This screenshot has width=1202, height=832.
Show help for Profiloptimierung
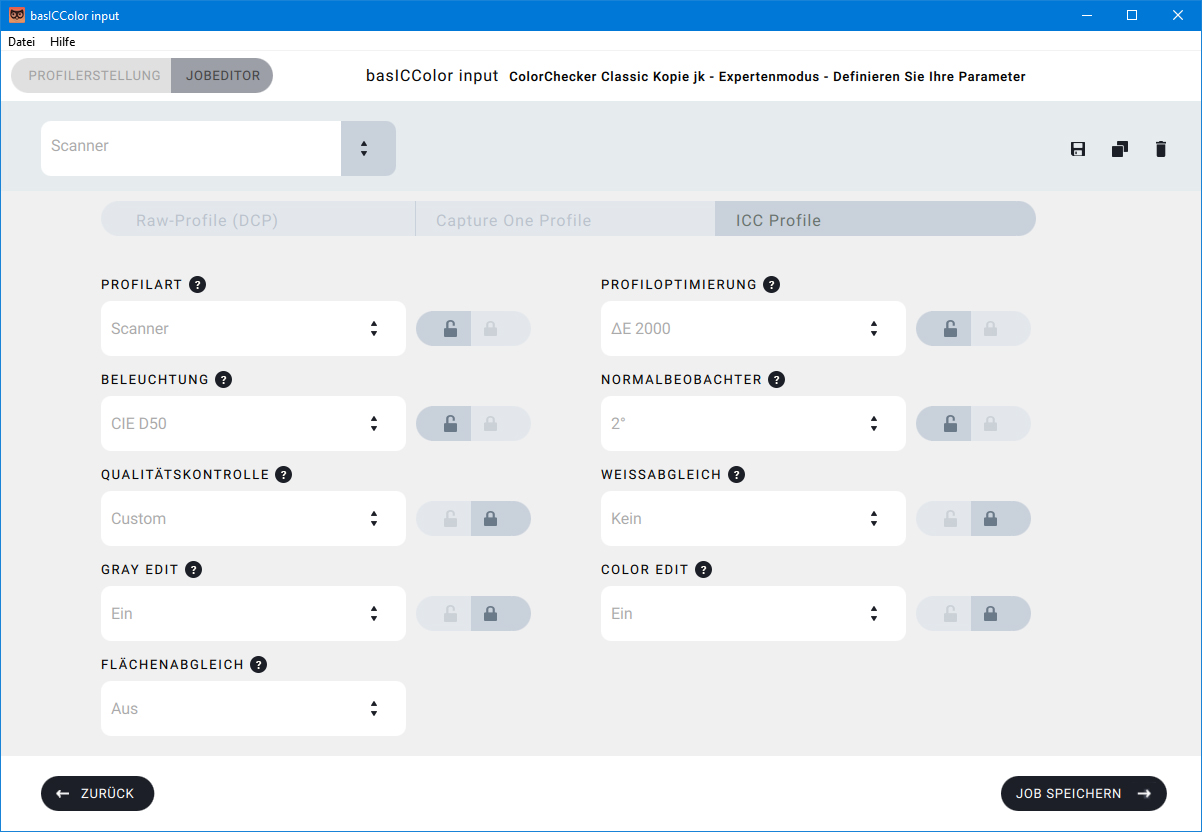pyautogui.click(x=771, y=285)
